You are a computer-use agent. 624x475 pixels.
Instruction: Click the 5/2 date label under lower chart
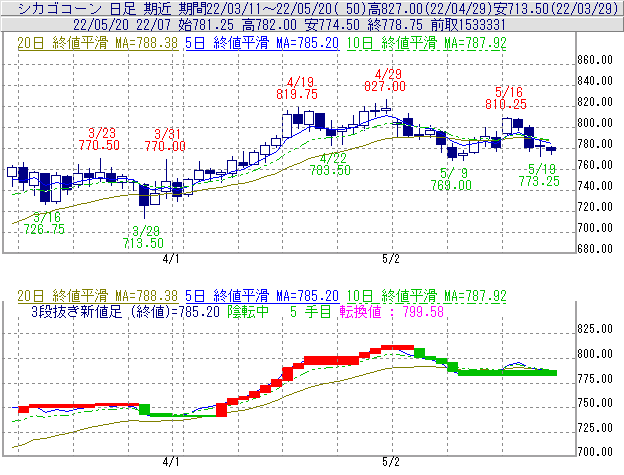pos(391,462)
